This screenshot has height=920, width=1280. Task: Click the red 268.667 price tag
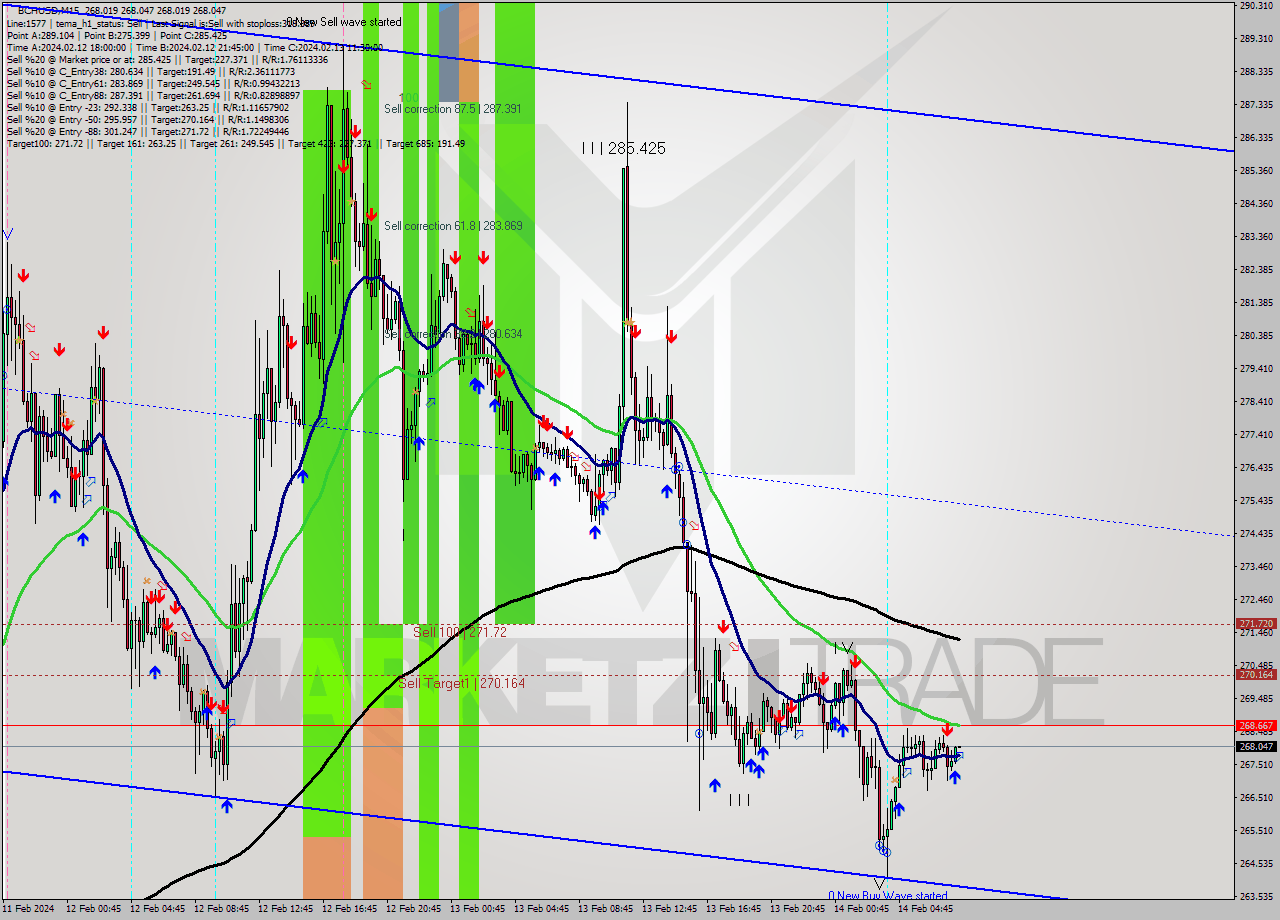[1256, 726]
